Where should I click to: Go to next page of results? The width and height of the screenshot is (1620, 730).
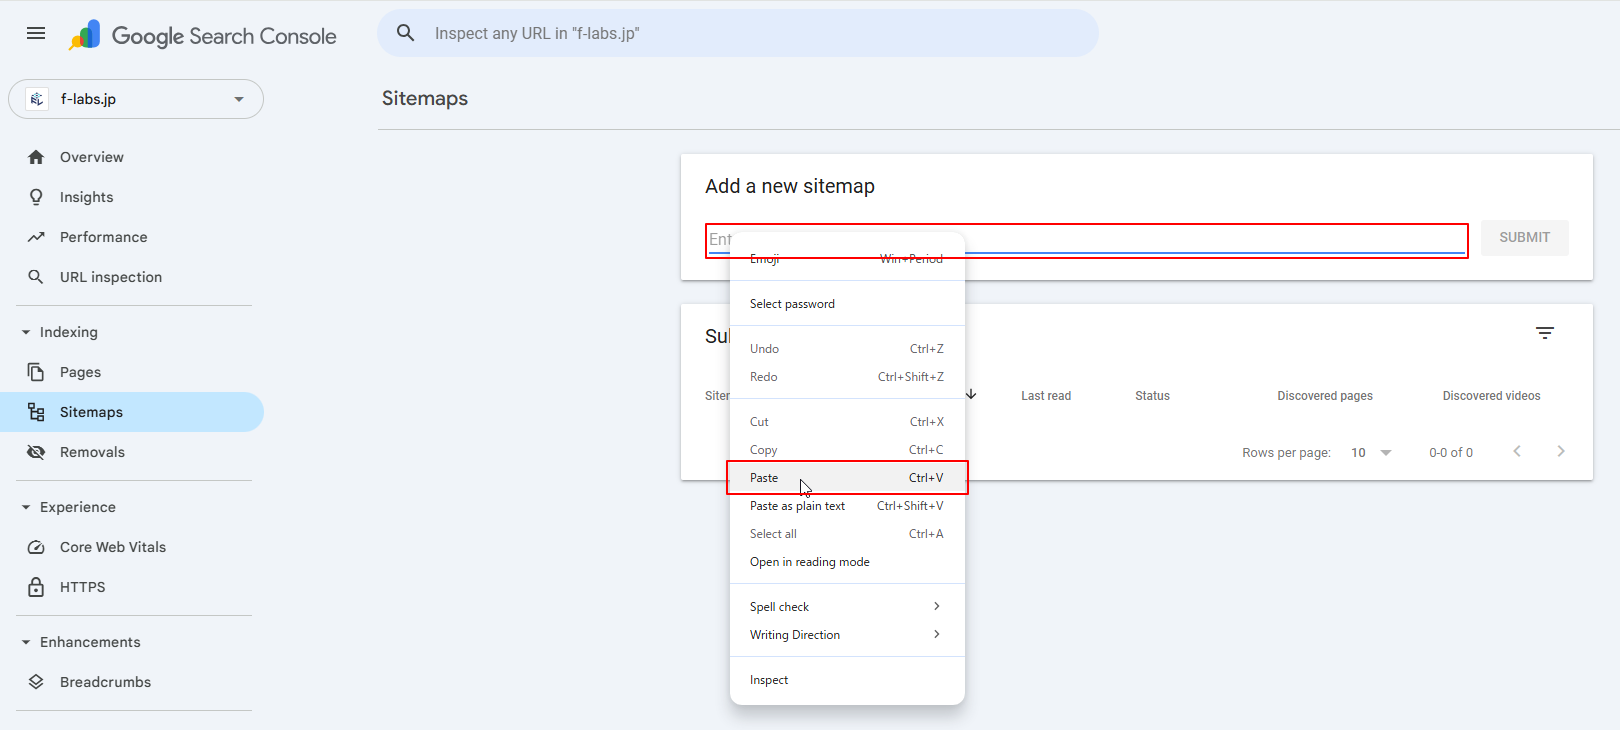[1561, 451]
